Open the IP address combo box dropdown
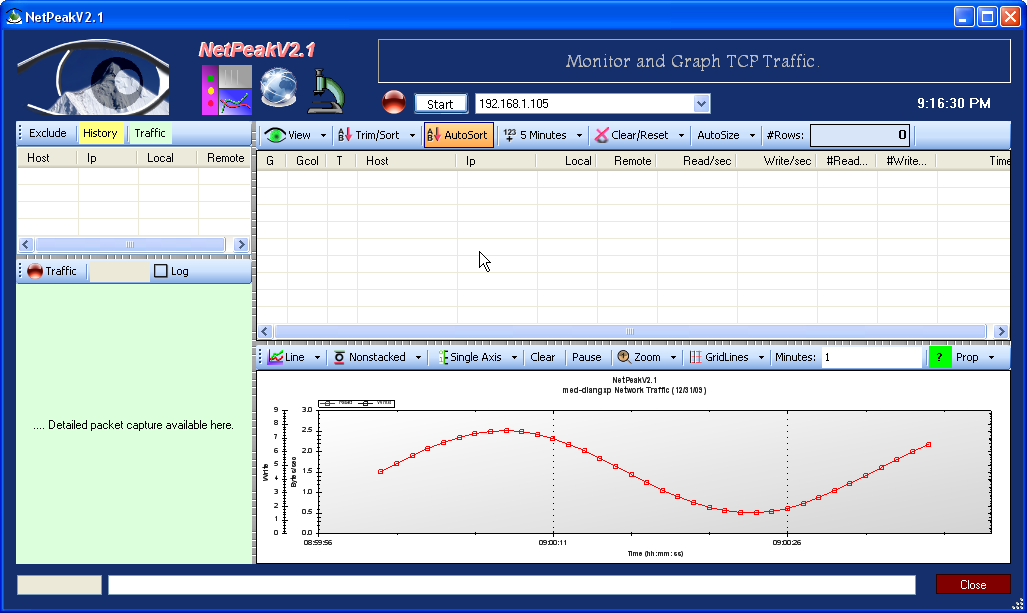This screenshot has width=1027, height=613. (x=701, y=103)
